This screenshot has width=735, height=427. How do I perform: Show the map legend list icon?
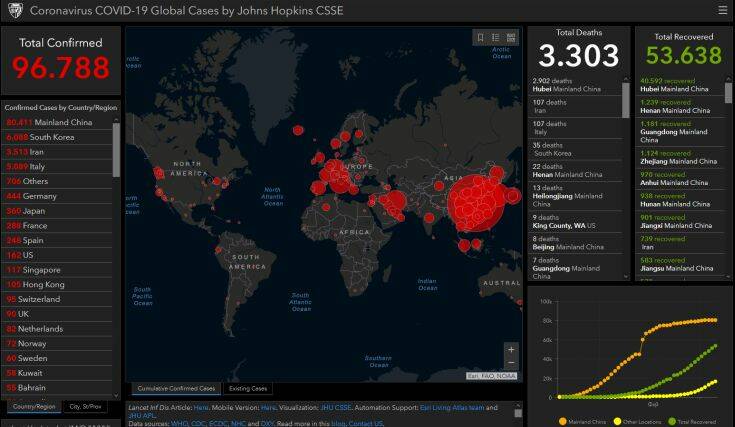(496, 38)
